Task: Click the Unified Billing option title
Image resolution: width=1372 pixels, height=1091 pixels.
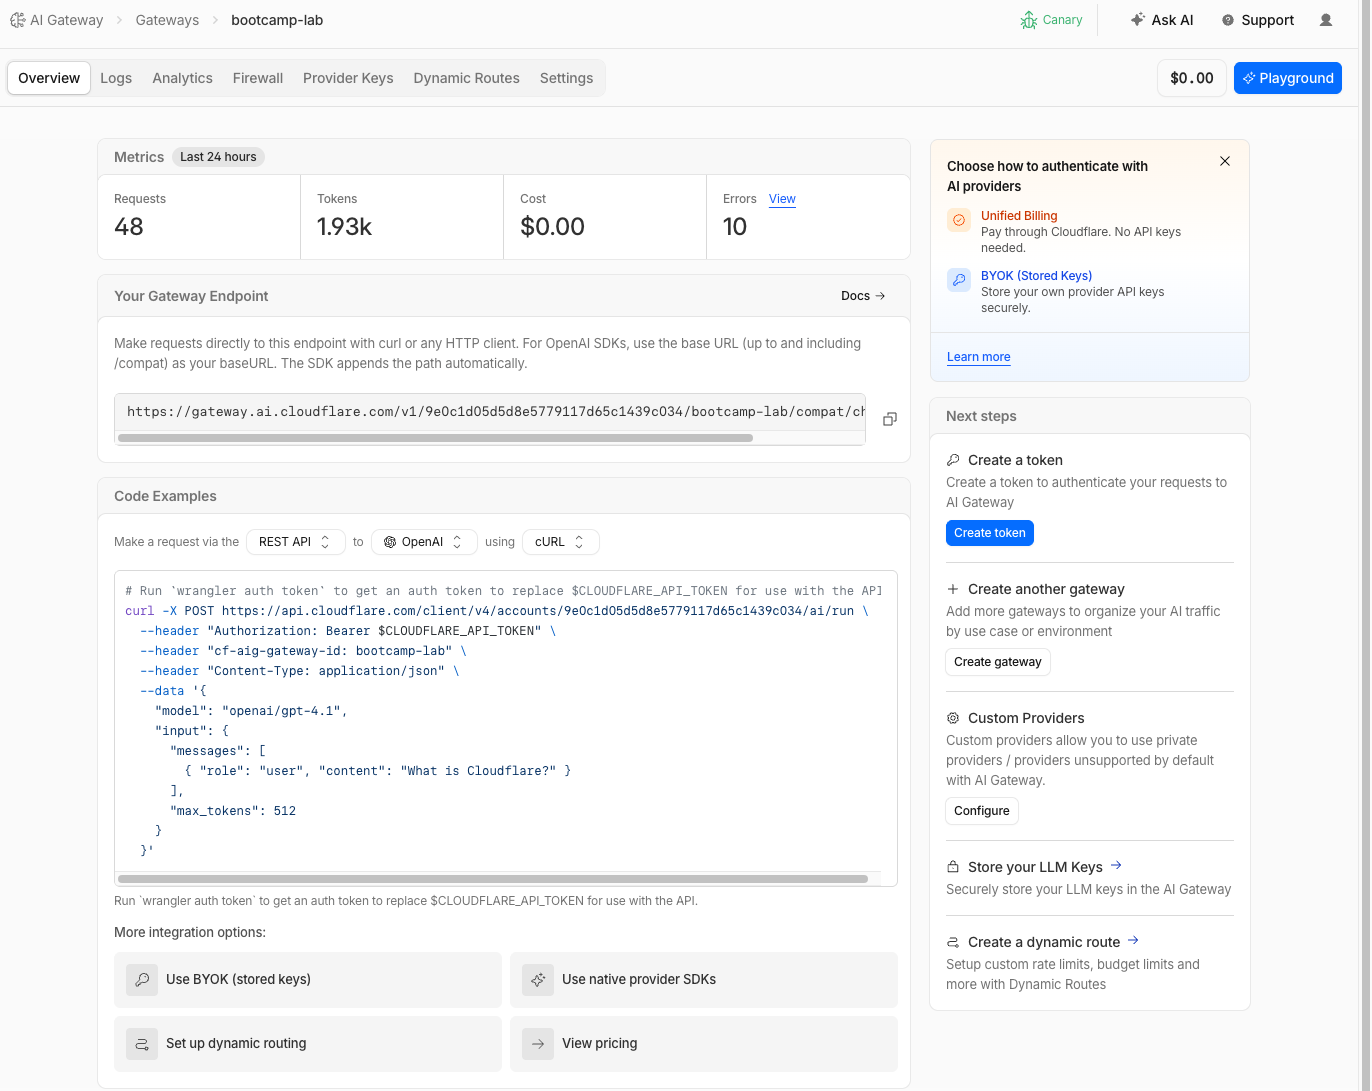Action: 1019,216
